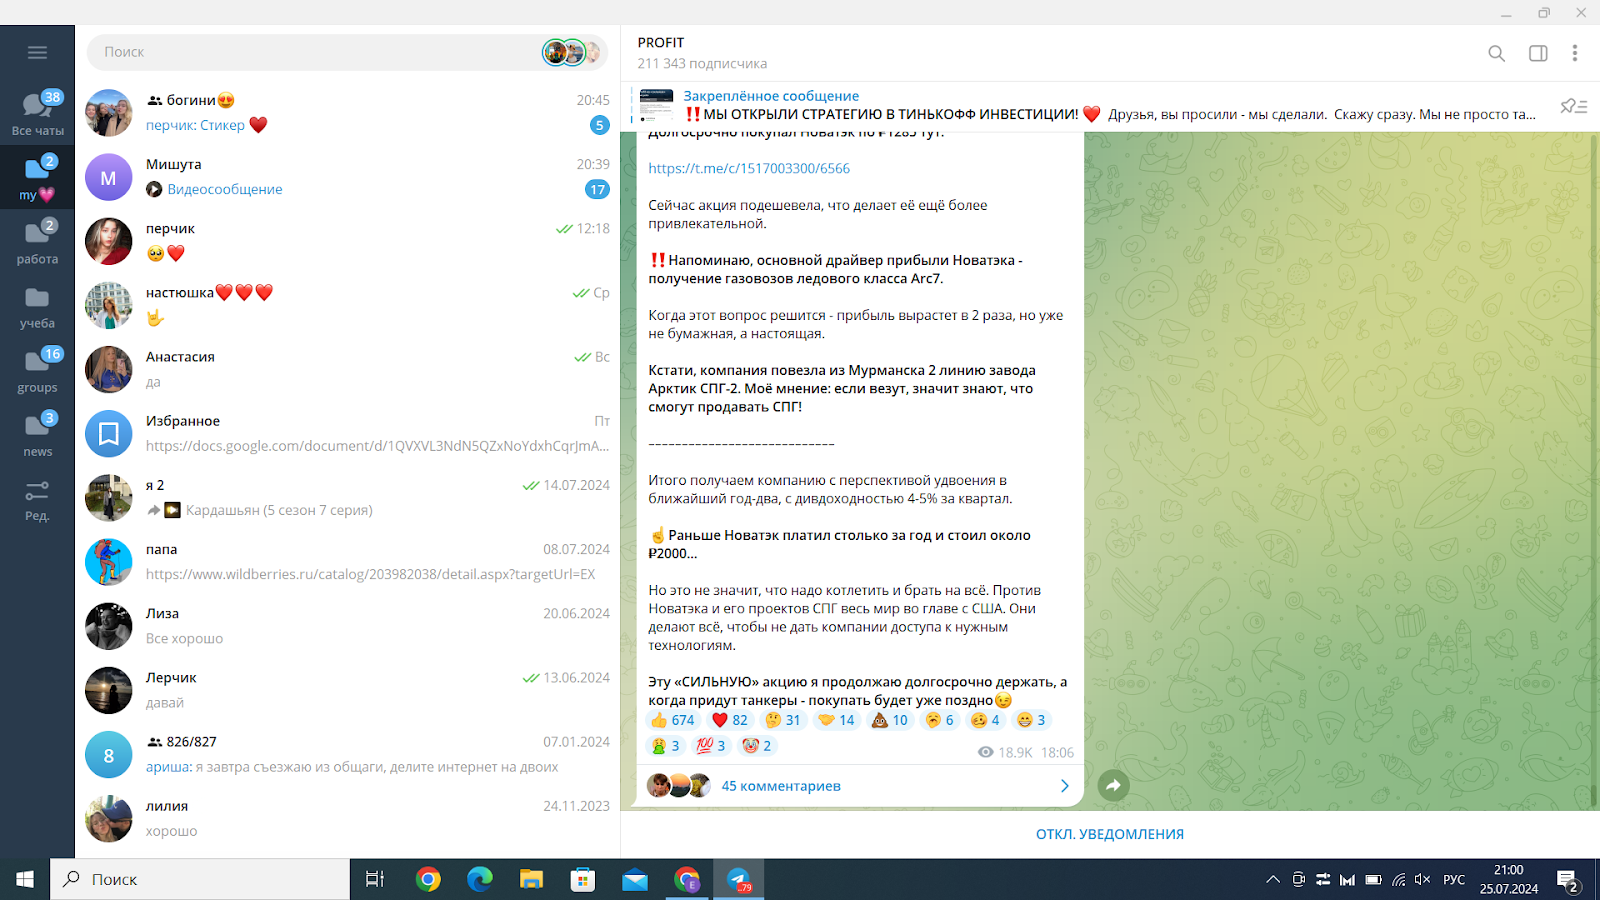Image resolution: width=1600 pixels, height=900 pixels.
Task: Toggle the thinking face reaction with 31
Action: point(782,720)
